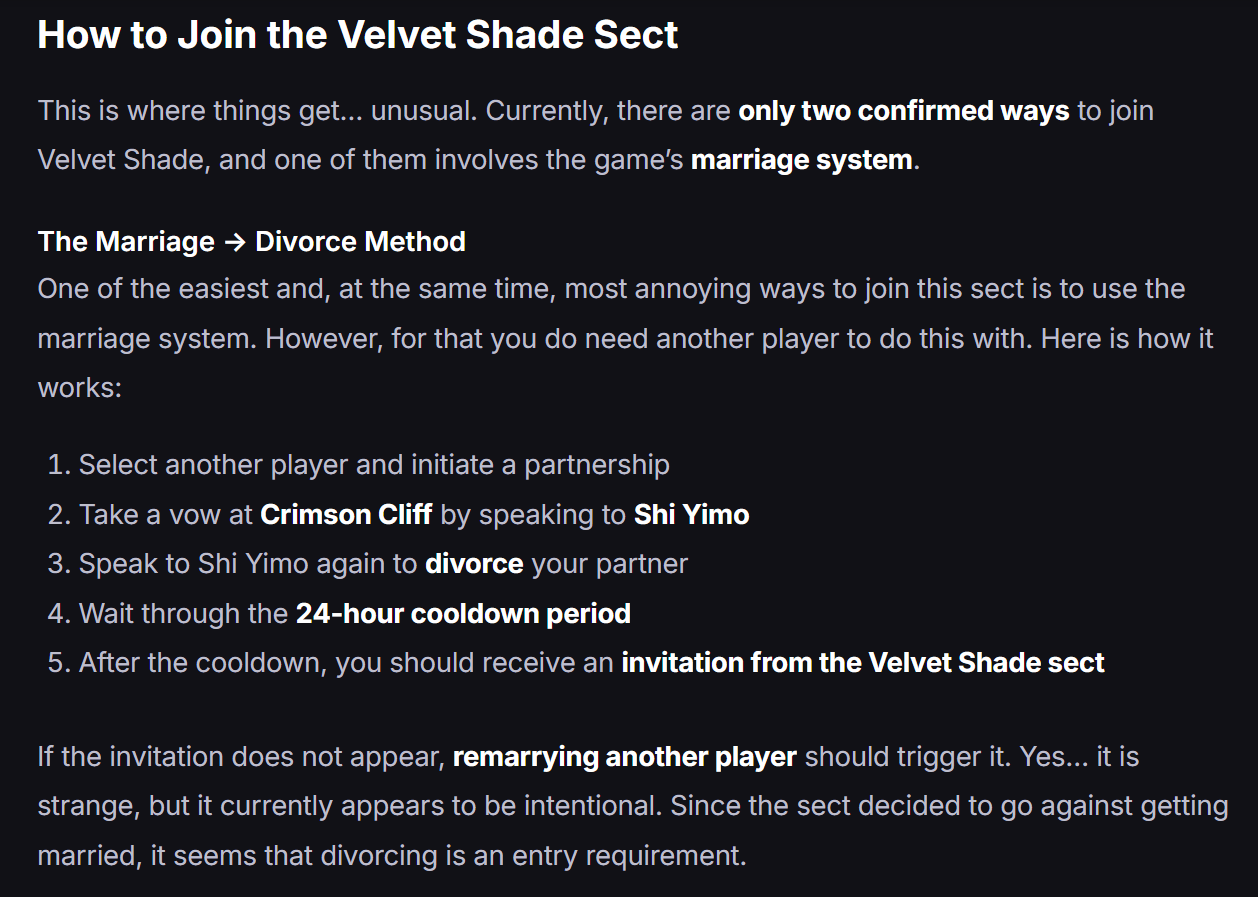
Task: Click the "How to Join the Velvet Shade Sect" heading
Action: tap(357, 35)
